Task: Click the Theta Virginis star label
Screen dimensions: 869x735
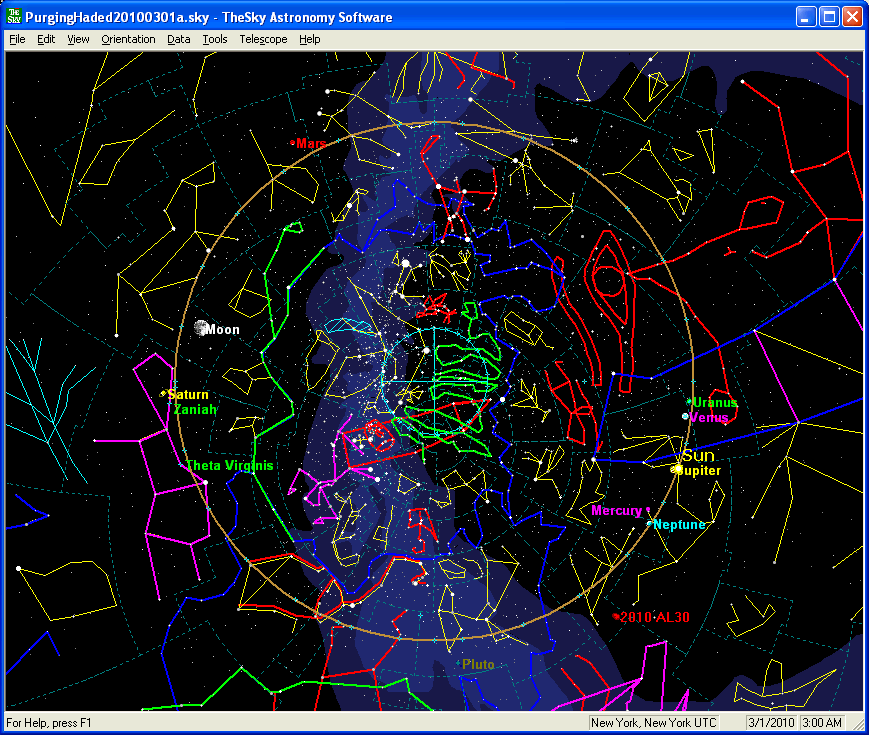Action: pos(229,466)
